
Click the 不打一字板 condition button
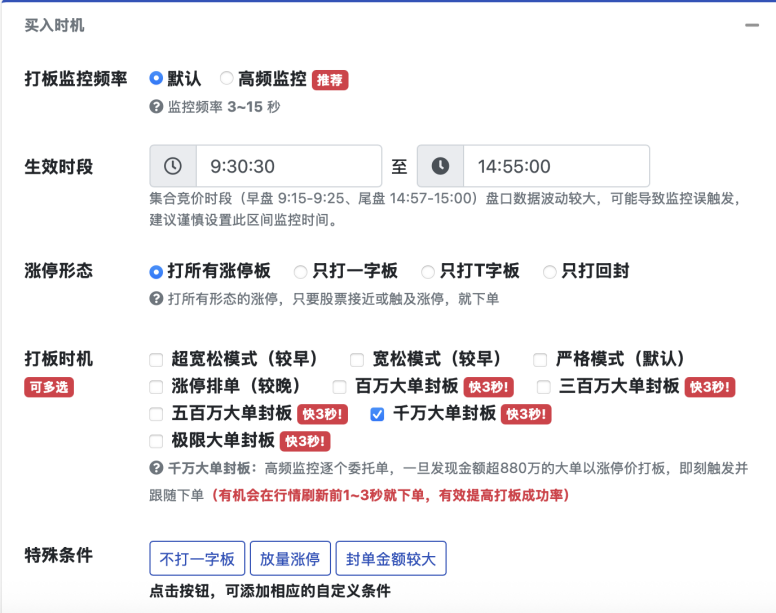[x=197, y=559]
